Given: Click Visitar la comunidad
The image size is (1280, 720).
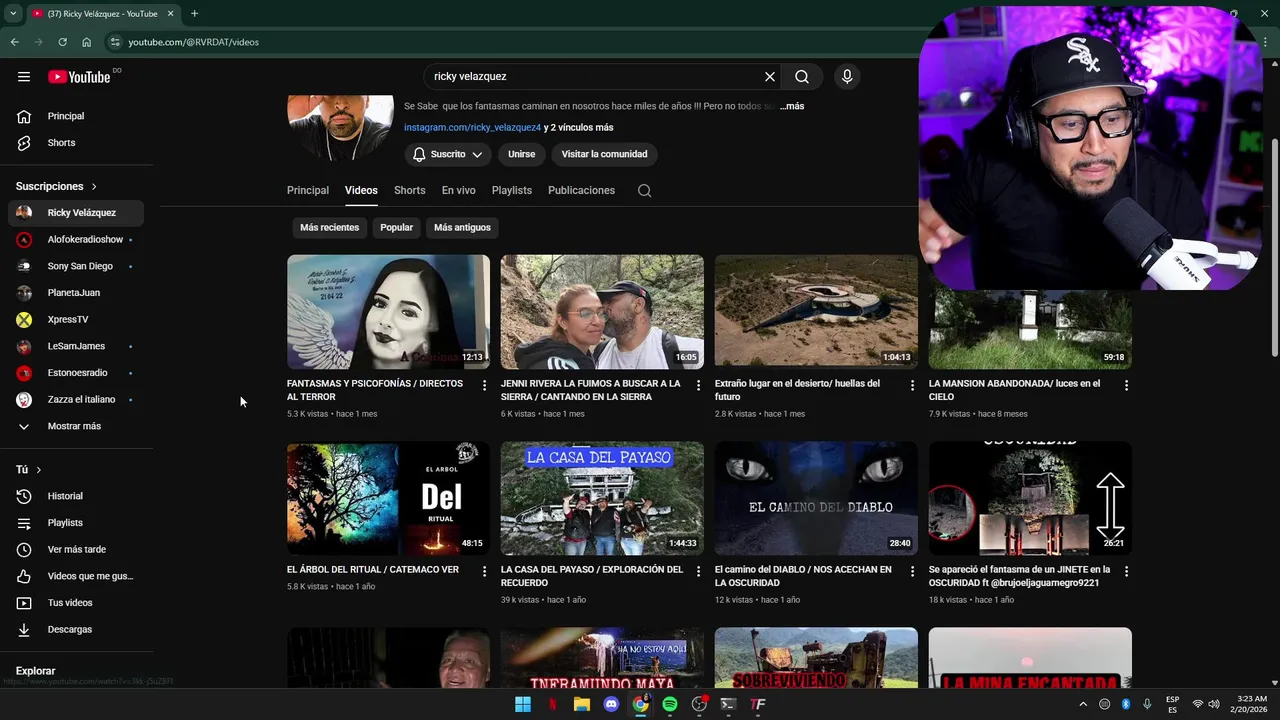Looking at the screenshot, I should tap(604, 154).
